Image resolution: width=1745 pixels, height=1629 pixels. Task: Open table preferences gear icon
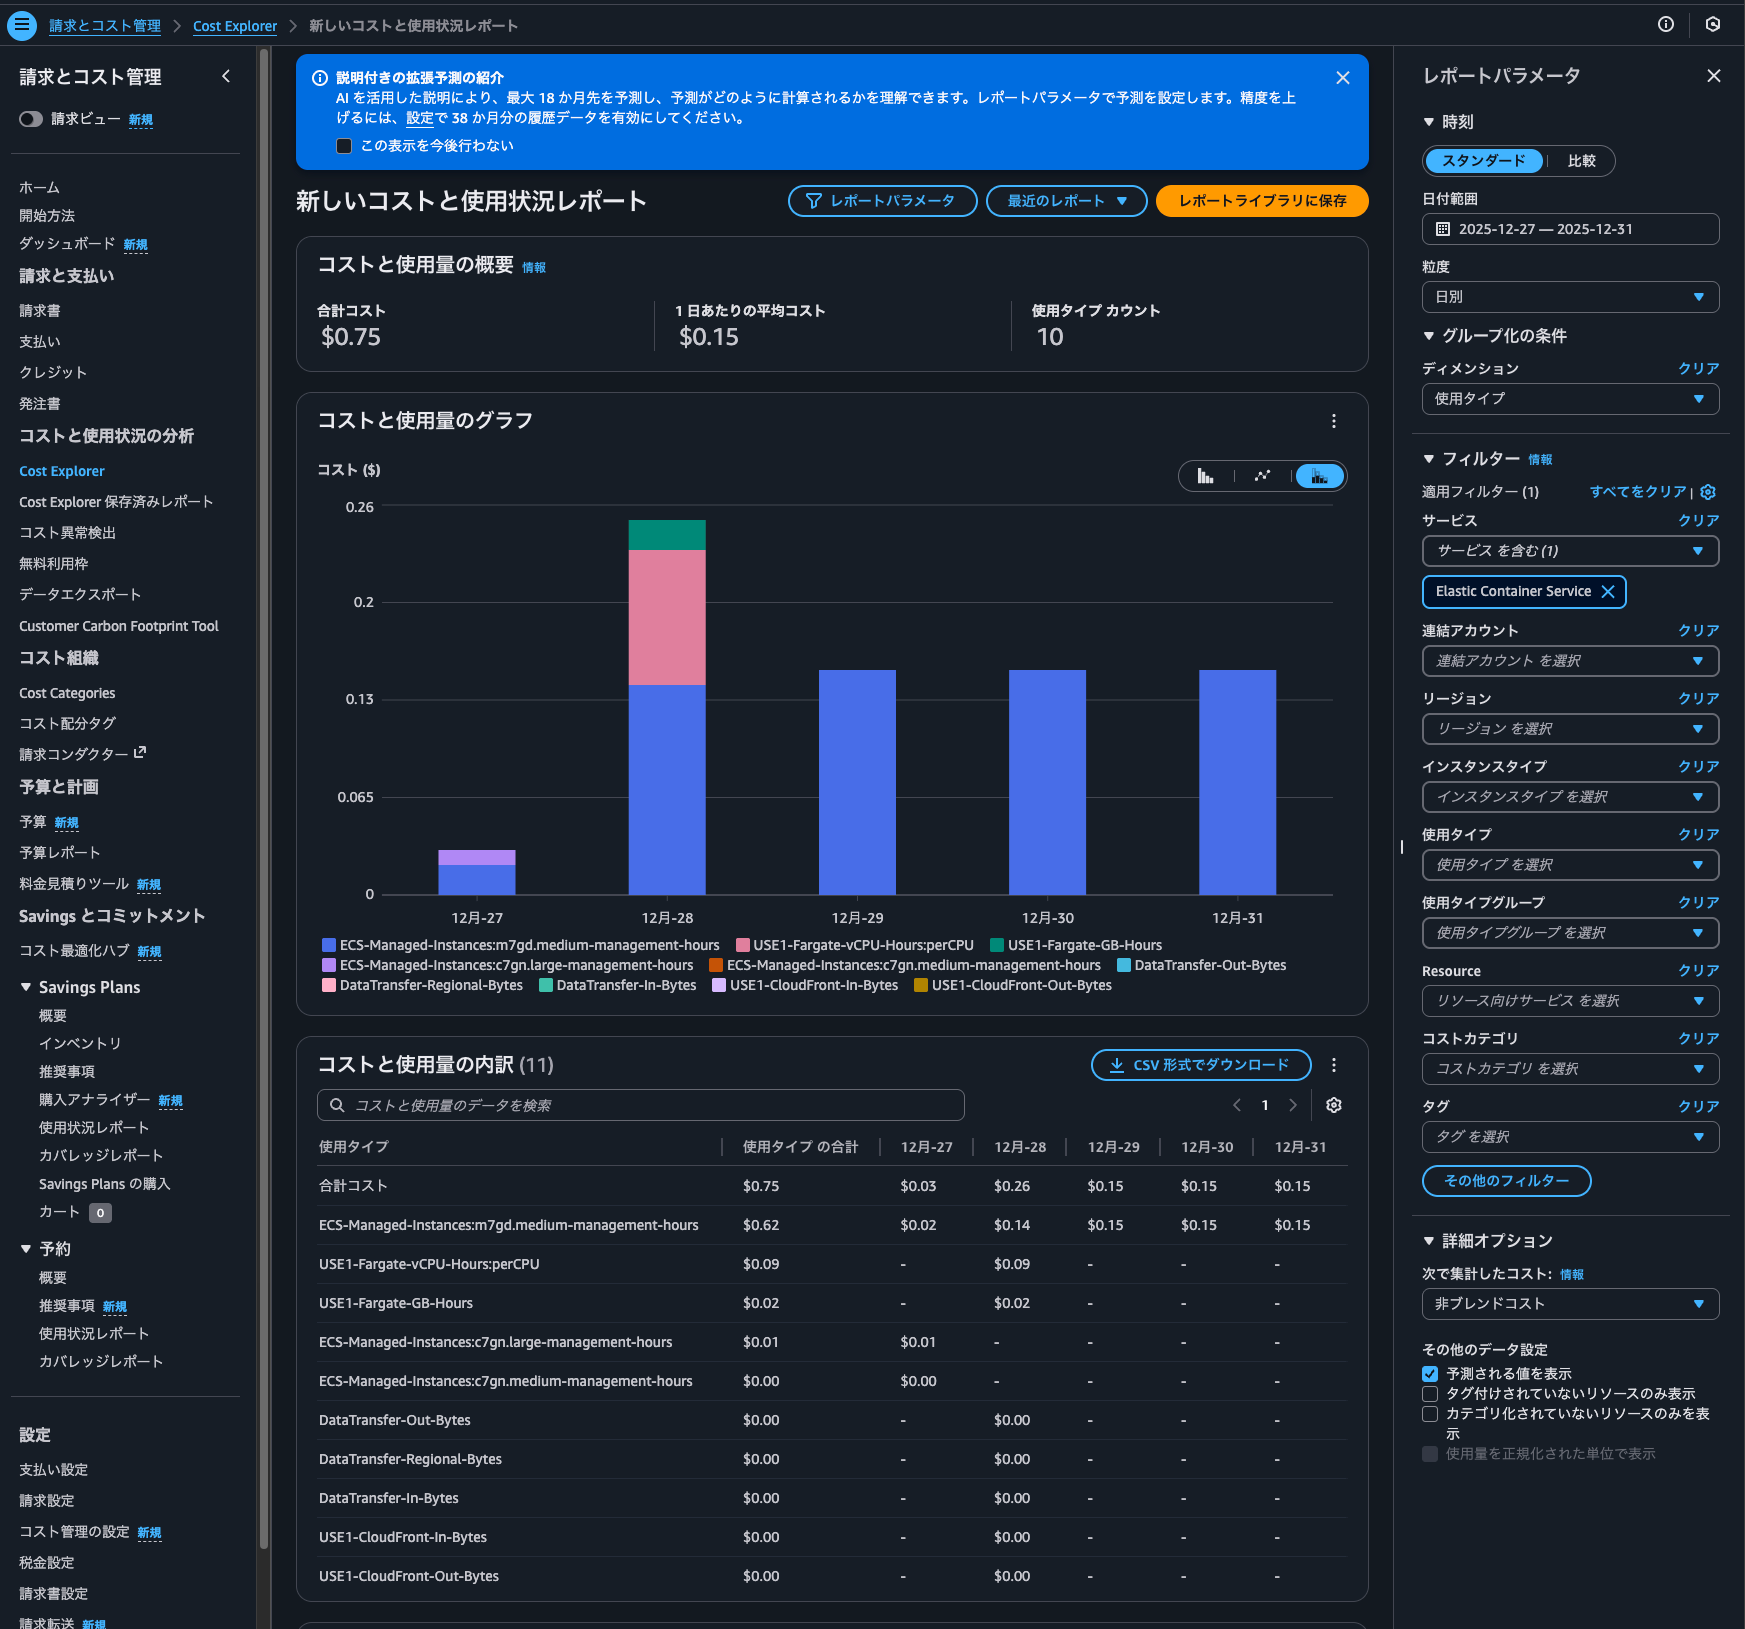click(x=1333, y=1105)
